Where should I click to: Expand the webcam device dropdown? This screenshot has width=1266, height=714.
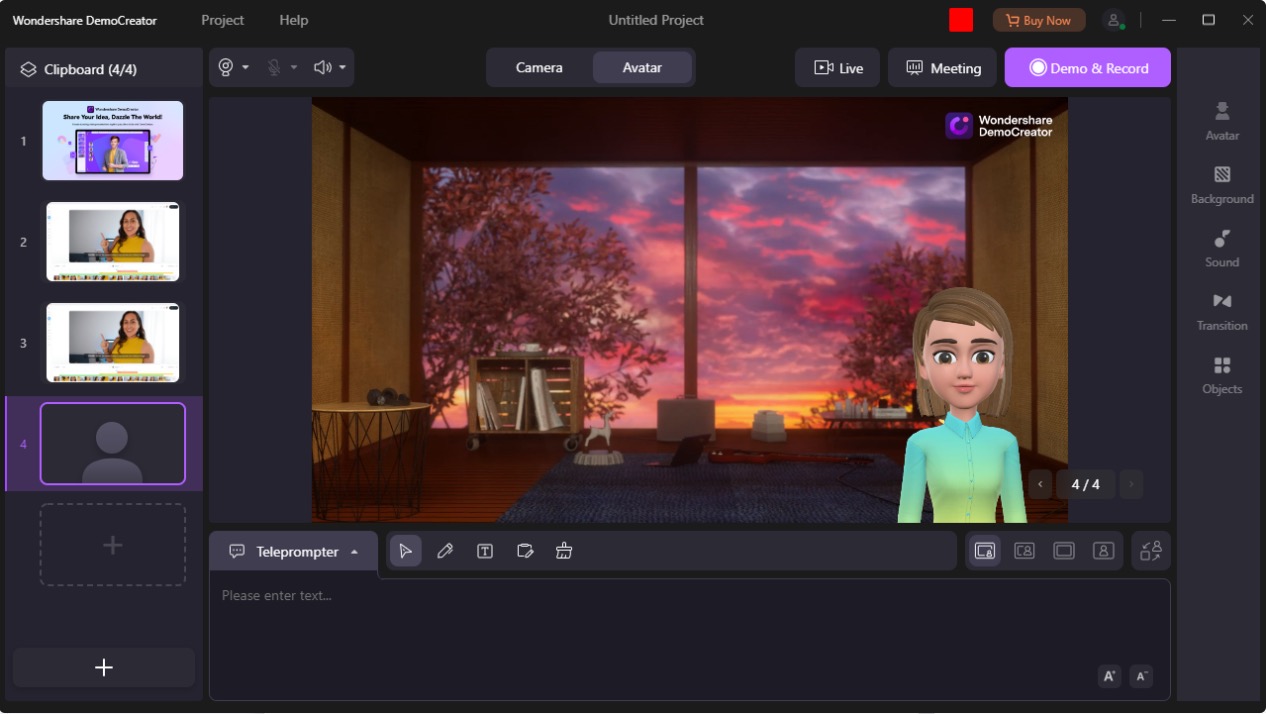coord(245,68)
